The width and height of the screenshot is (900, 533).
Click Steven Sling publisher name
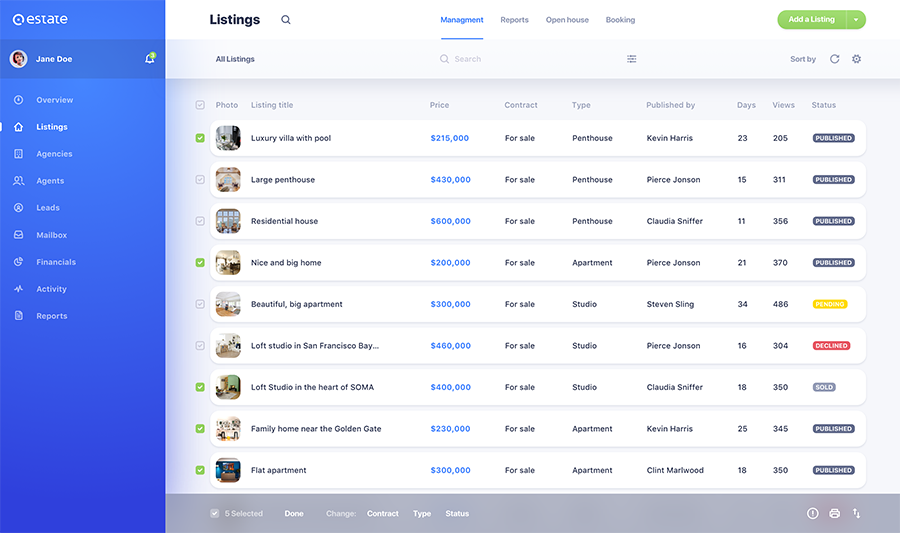point(670,304)
